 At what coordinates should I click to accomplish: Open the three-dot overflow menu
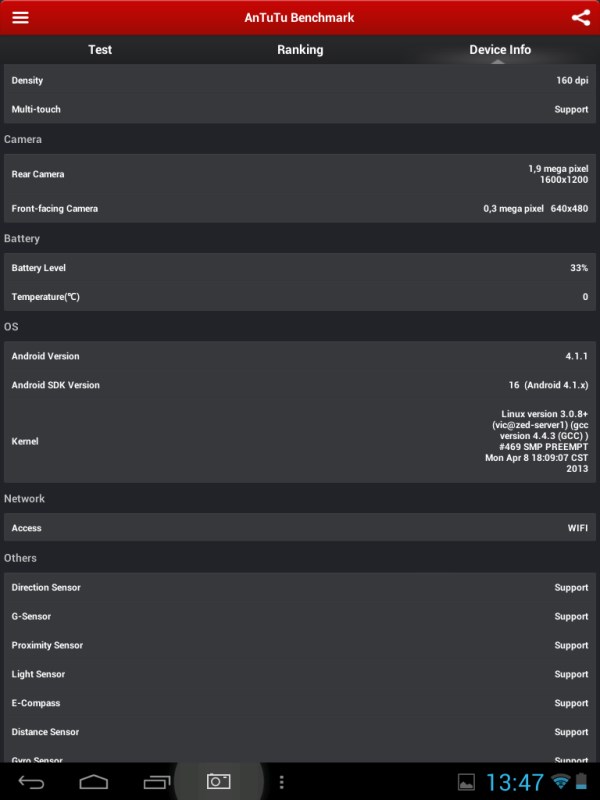pyautogui.click(x=282, y=781)
